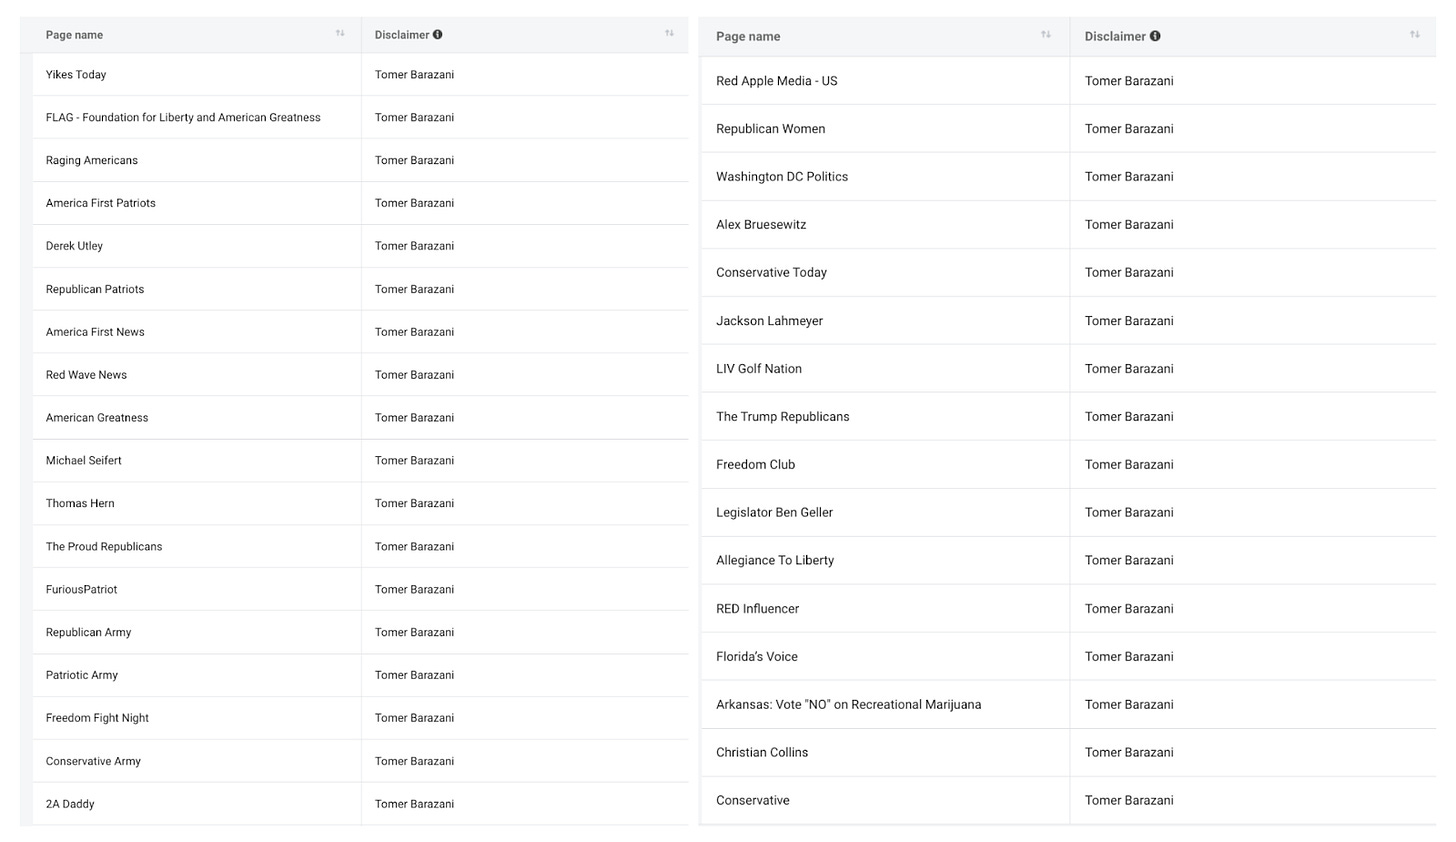
Task: Click Tomer Barazani disclaimer for Republican Women
Action: click(x=1129, y=129)
